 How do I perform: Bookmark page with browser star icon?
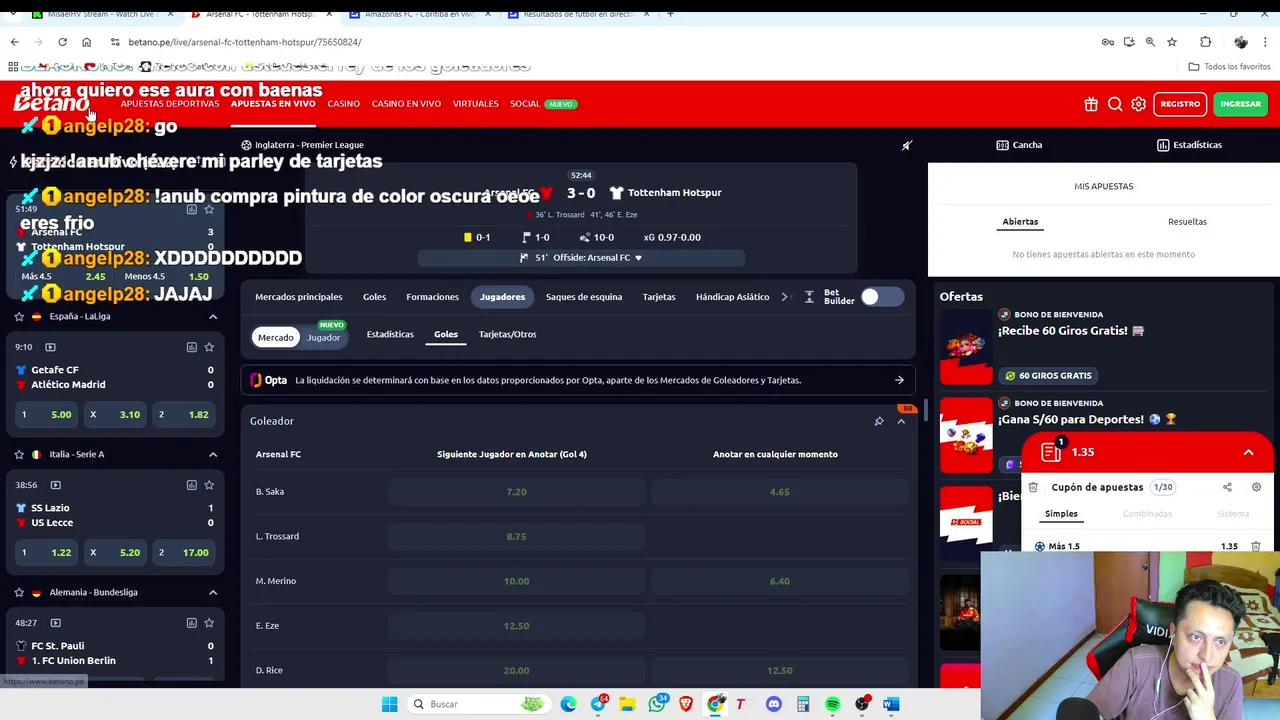coord(1172,42)
